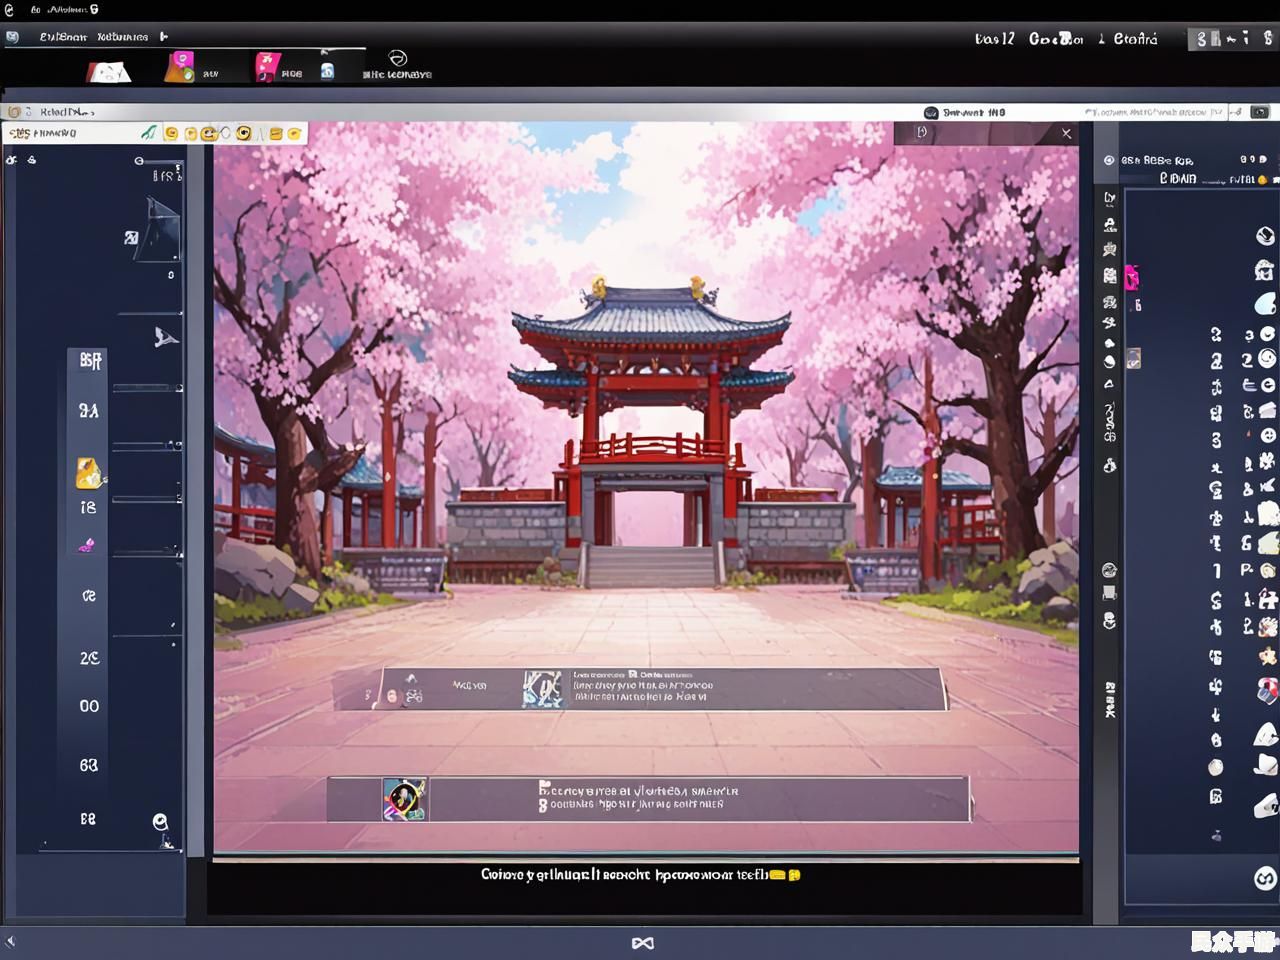Click the small icon at menu bar start

pyautogui.click(x=12, y=37)
